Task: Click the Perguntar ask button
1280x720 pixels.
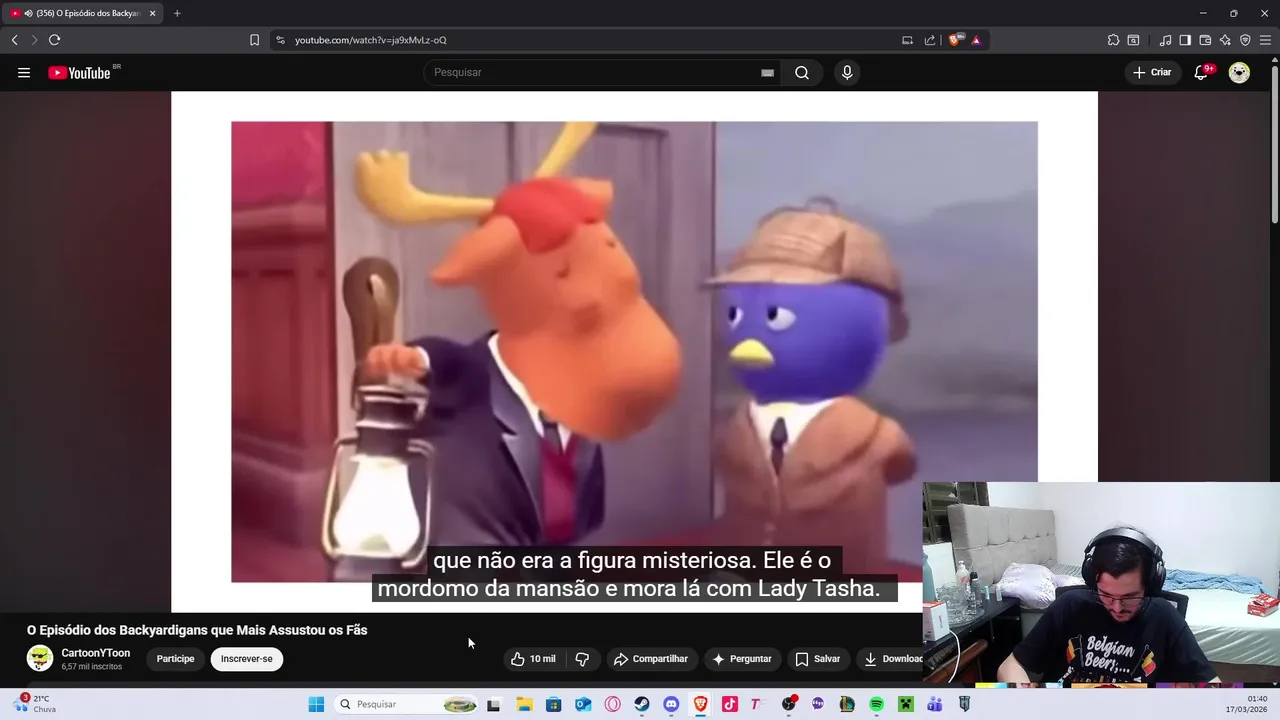Action: [742, 659]
